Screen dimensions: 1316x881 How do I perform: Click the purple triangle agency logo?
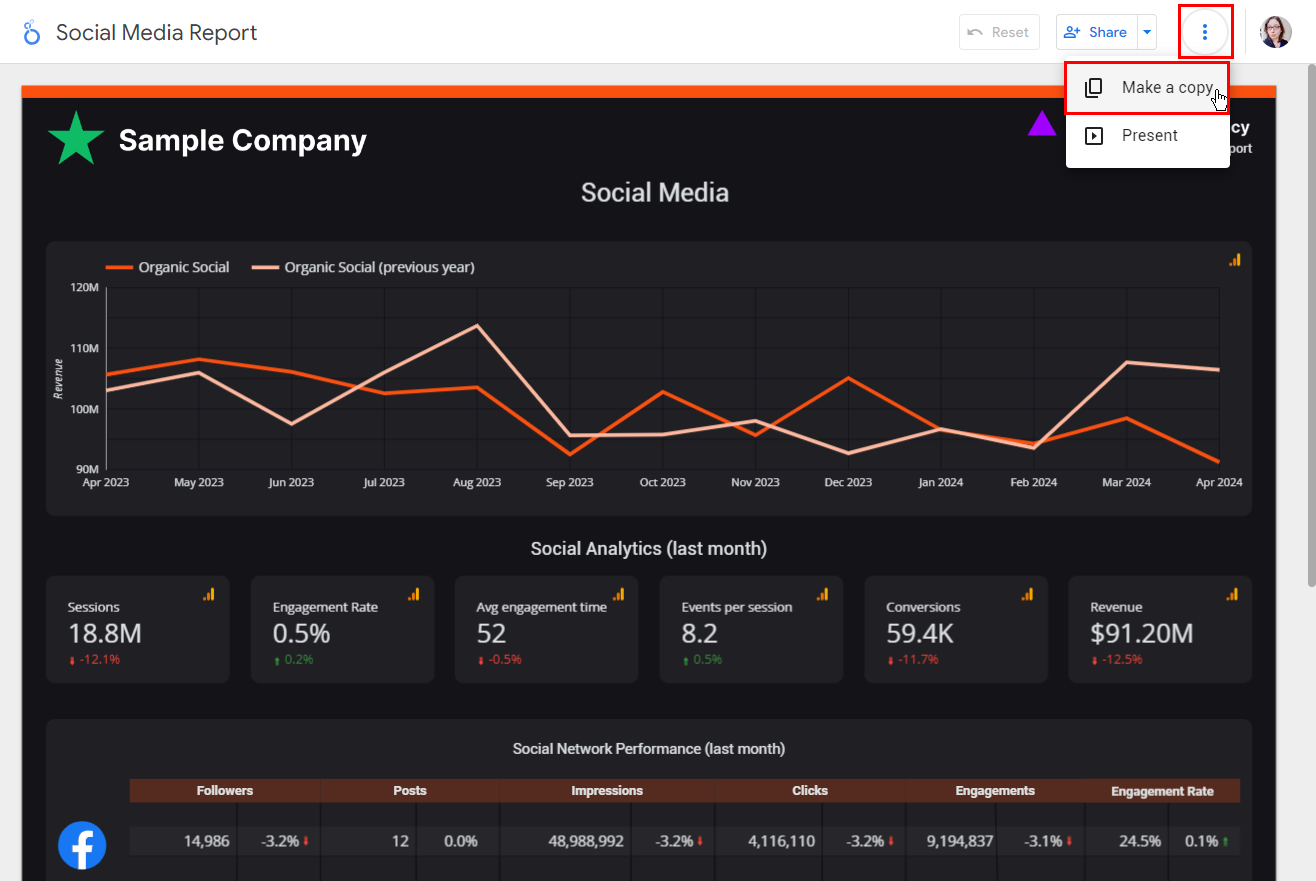[x=1042, y=124]
